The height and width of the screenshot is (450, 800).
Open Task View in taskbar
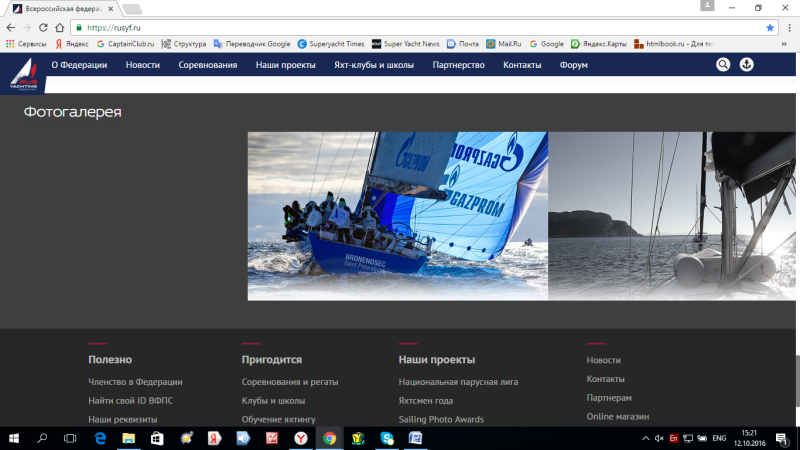tap(70, 438)
